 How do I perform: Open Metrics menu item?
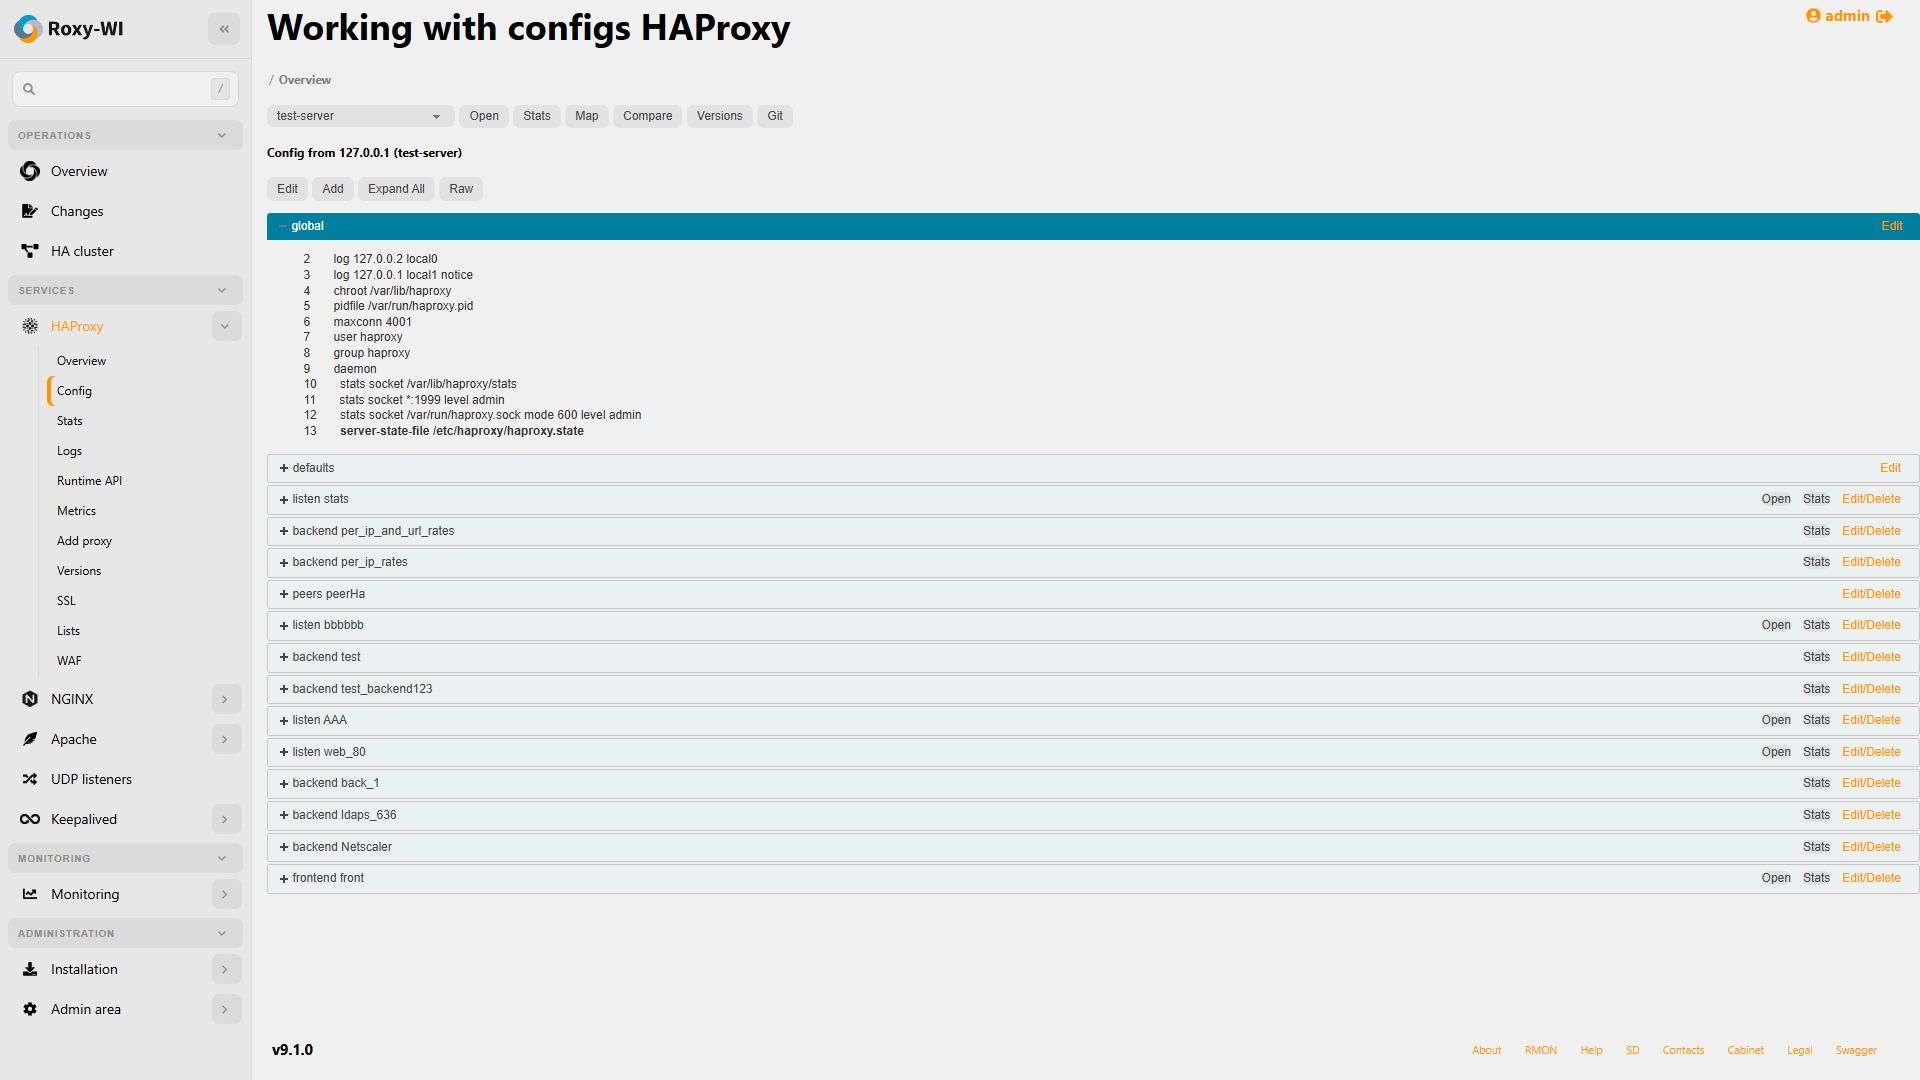click(x=76, y=511)
